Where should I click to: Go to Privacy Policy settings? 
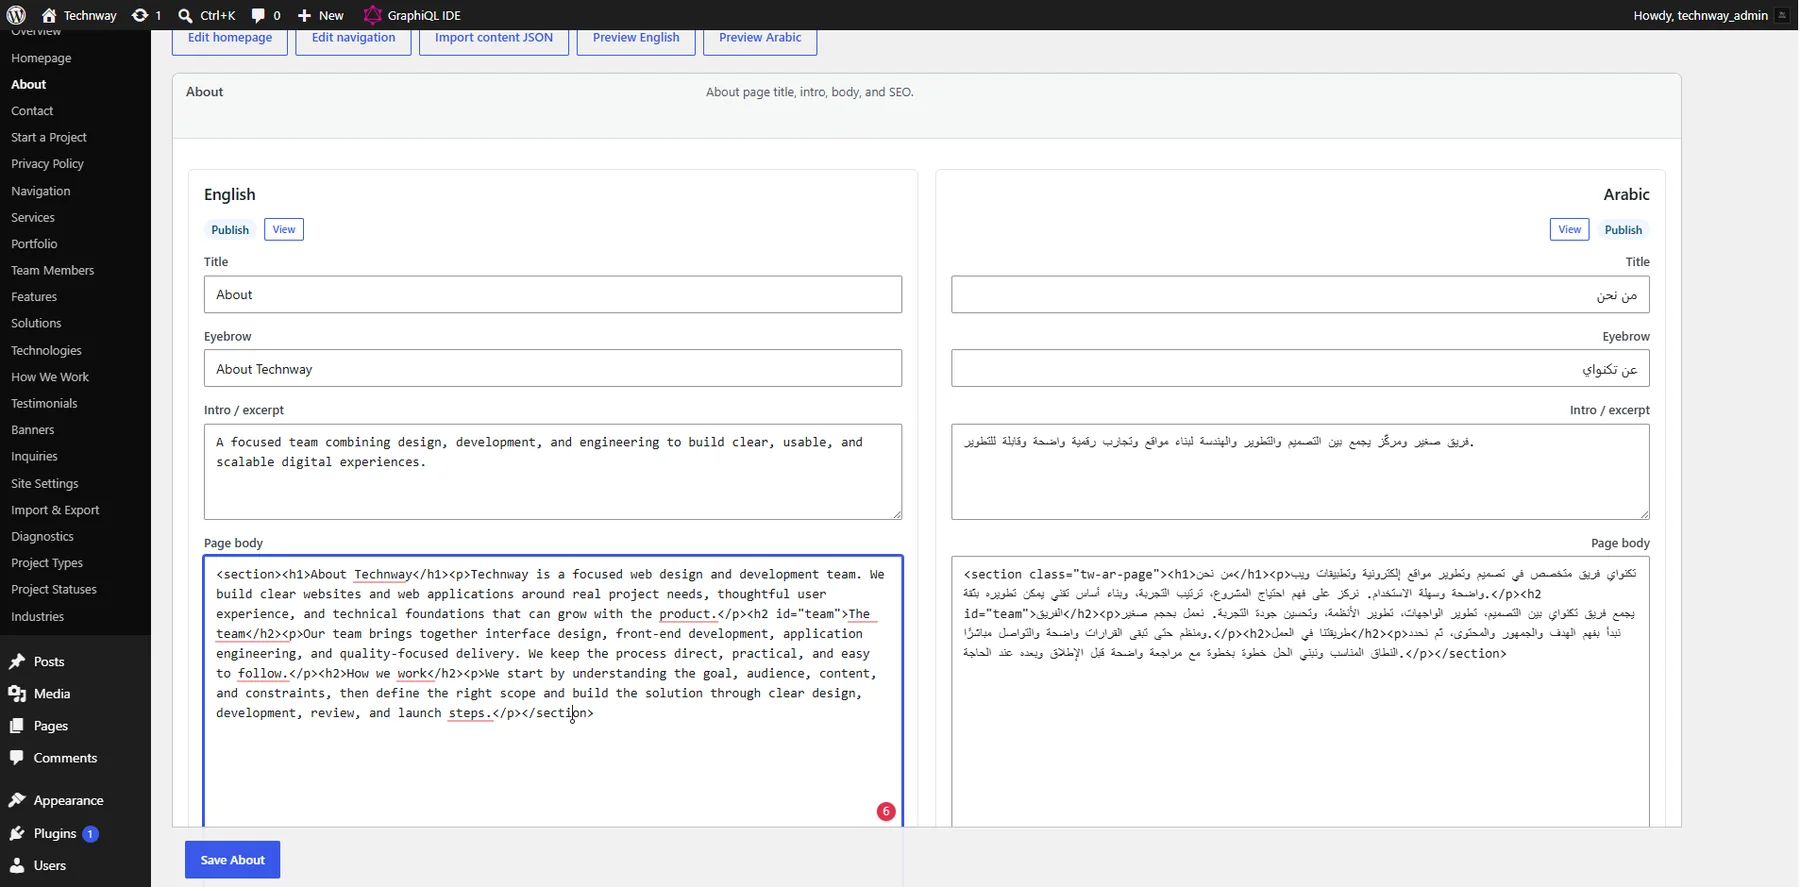[47, 164]
